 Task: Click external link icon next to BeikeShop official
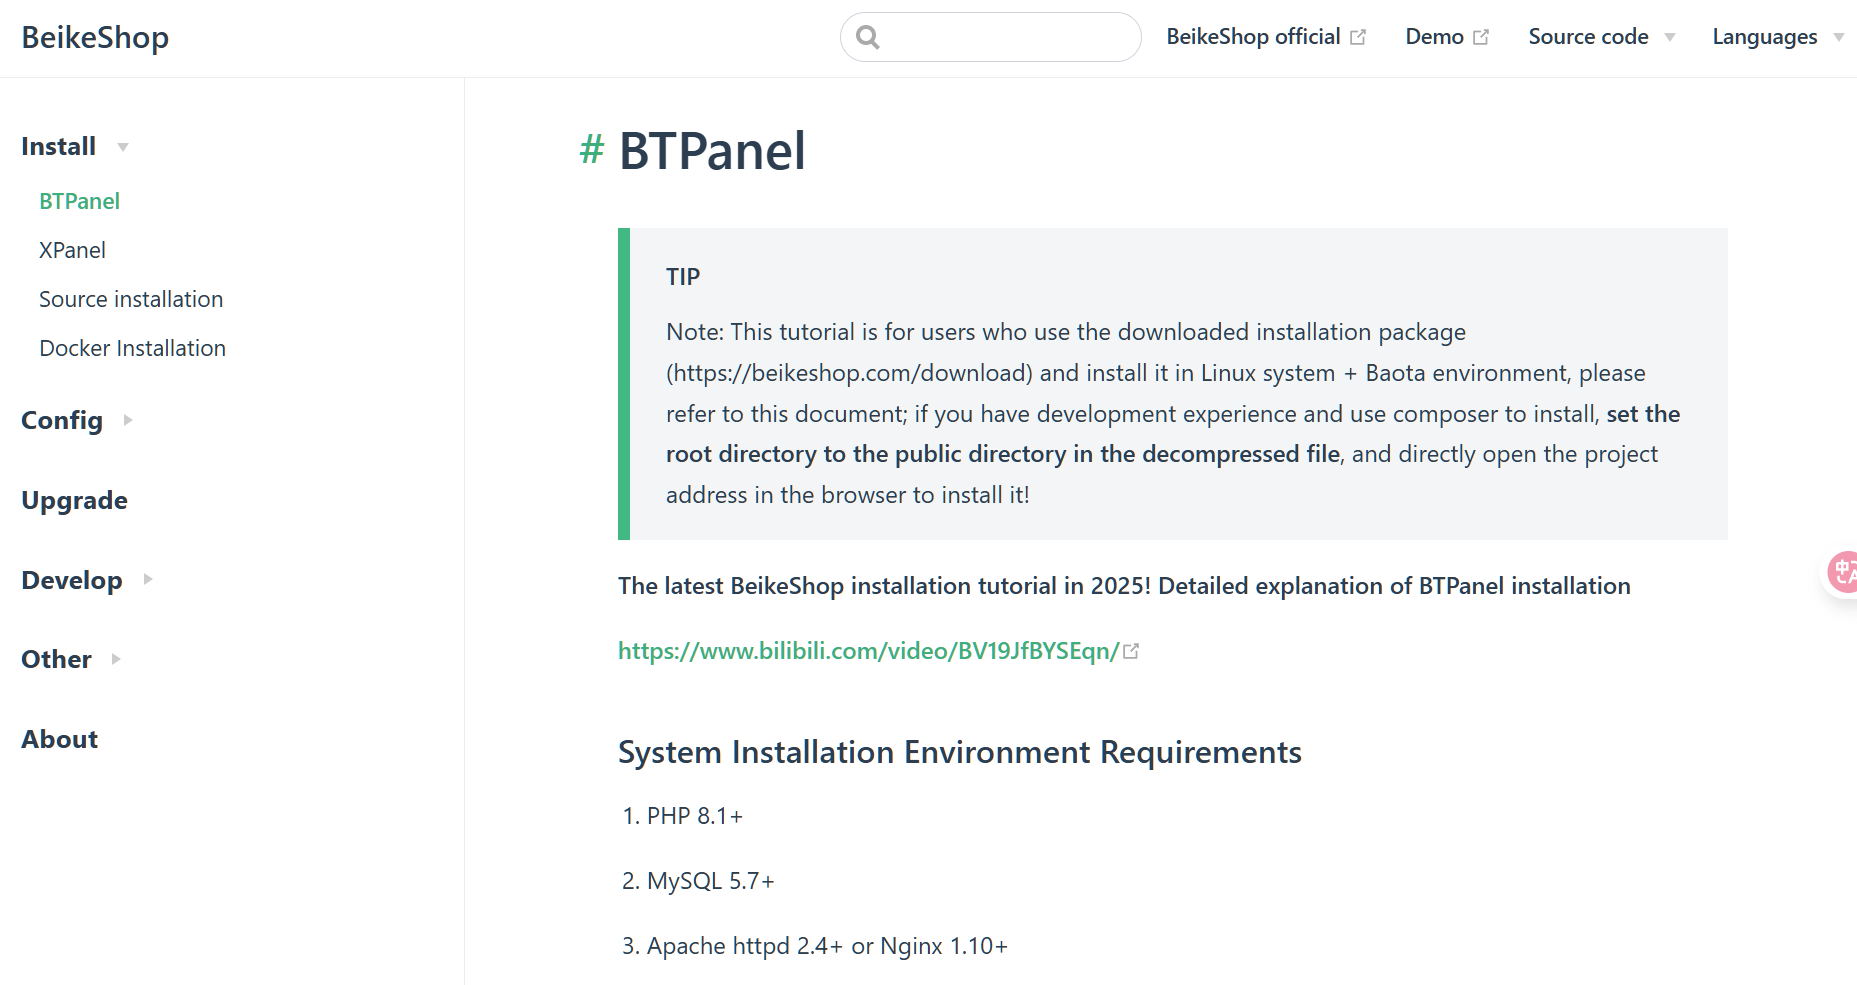(x=1357, y=37)
